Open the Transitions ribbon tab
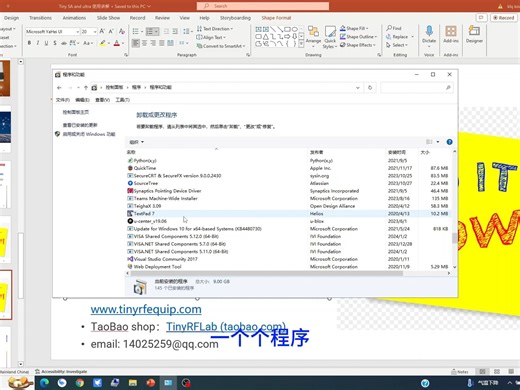 [x=40, y=18]
